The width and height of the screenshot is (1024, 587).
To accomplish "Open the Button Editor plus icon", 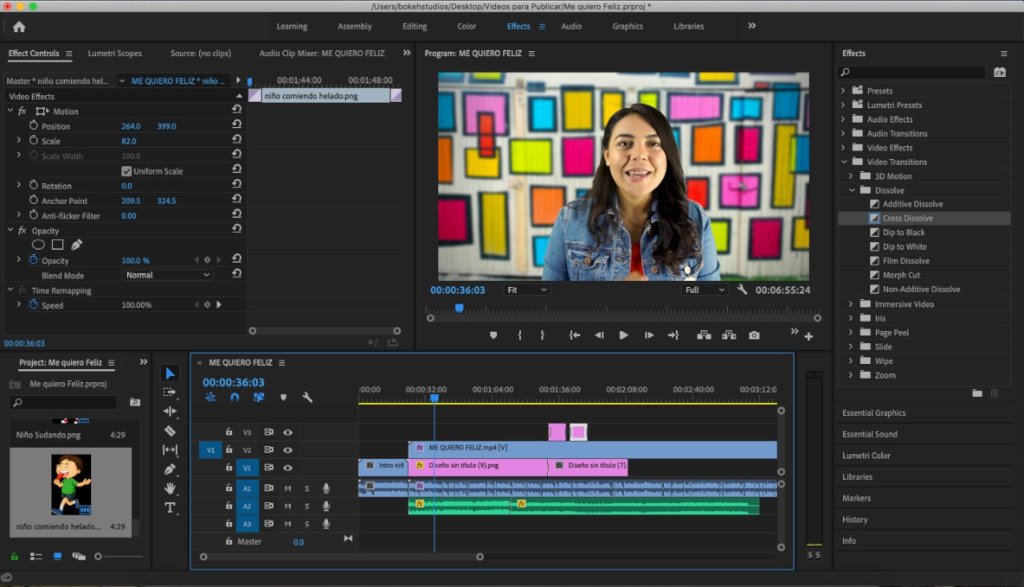I will coord(808,336).
